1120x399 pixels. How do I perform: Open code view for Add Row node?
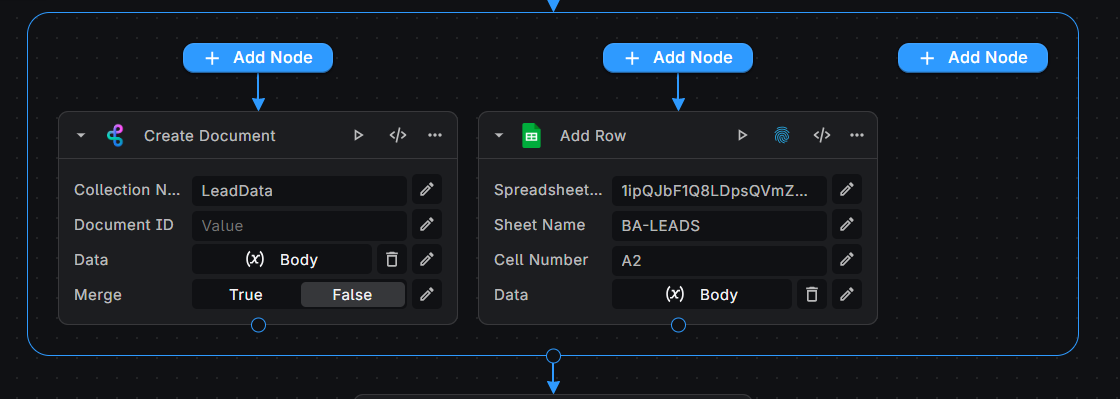click(822, 135)
